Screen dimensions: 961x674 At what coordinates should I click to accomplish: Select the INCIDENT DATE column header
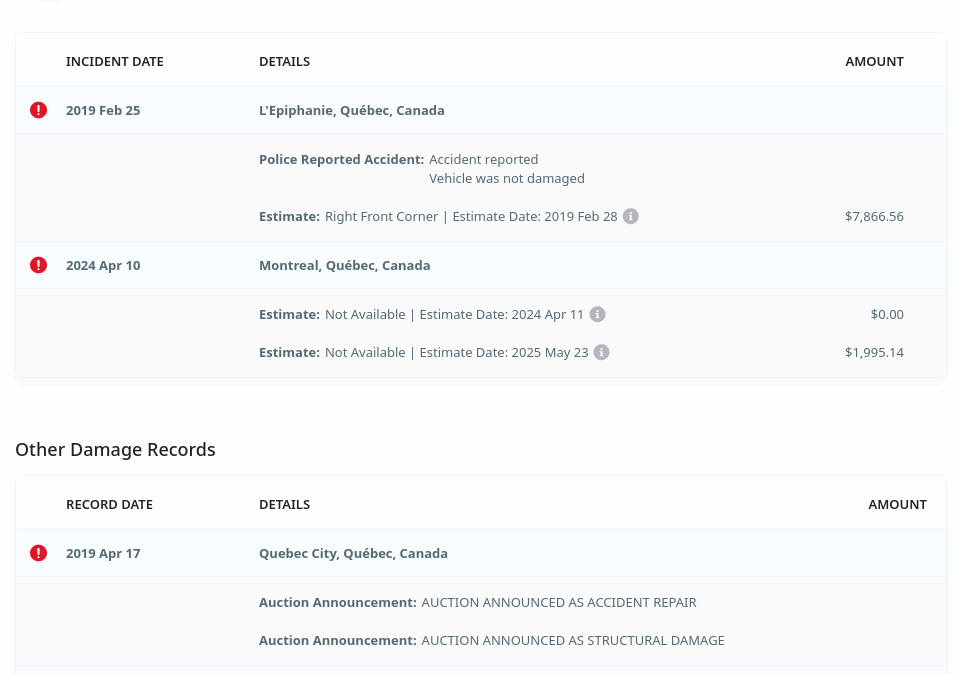(x=114, y=61)
